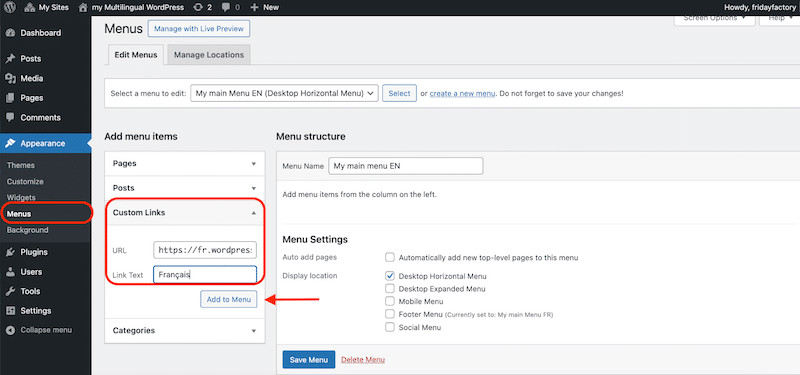Click the WordPress logo icon

point(10,7)
